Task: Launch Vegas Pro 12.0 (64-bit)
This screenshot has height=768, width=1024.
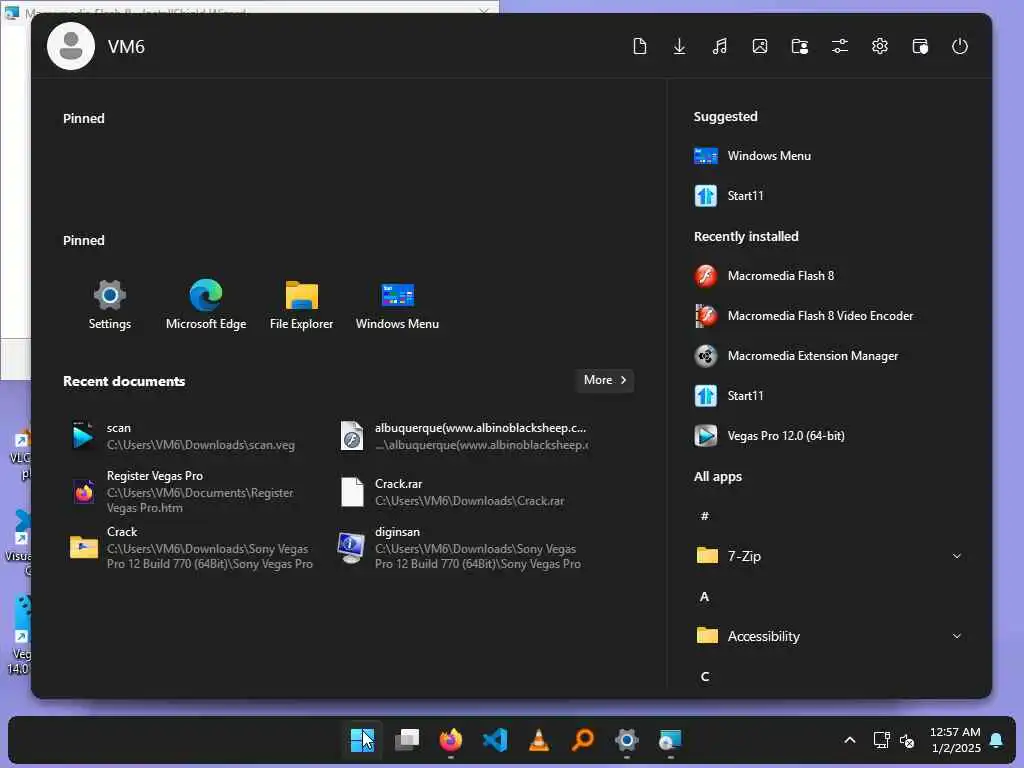Action: click(769, 436)
